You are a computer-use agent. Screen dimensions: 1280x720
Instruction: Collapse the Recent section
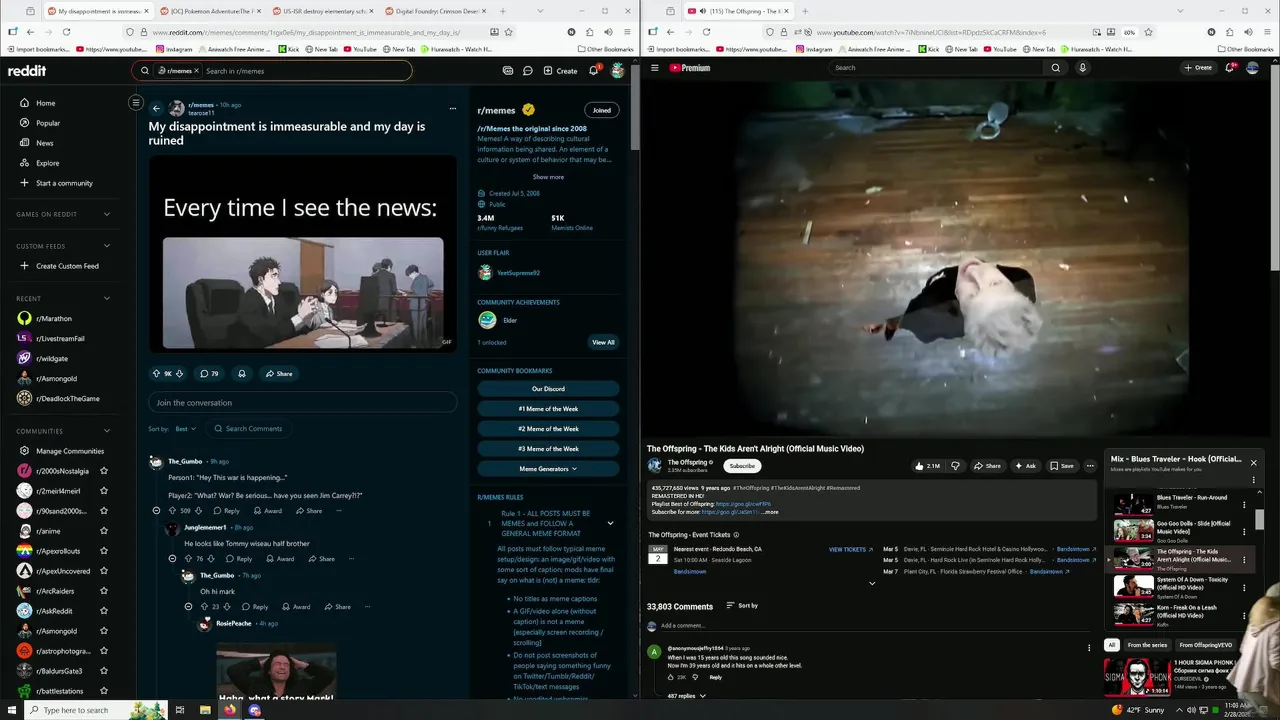coord(107,298)
